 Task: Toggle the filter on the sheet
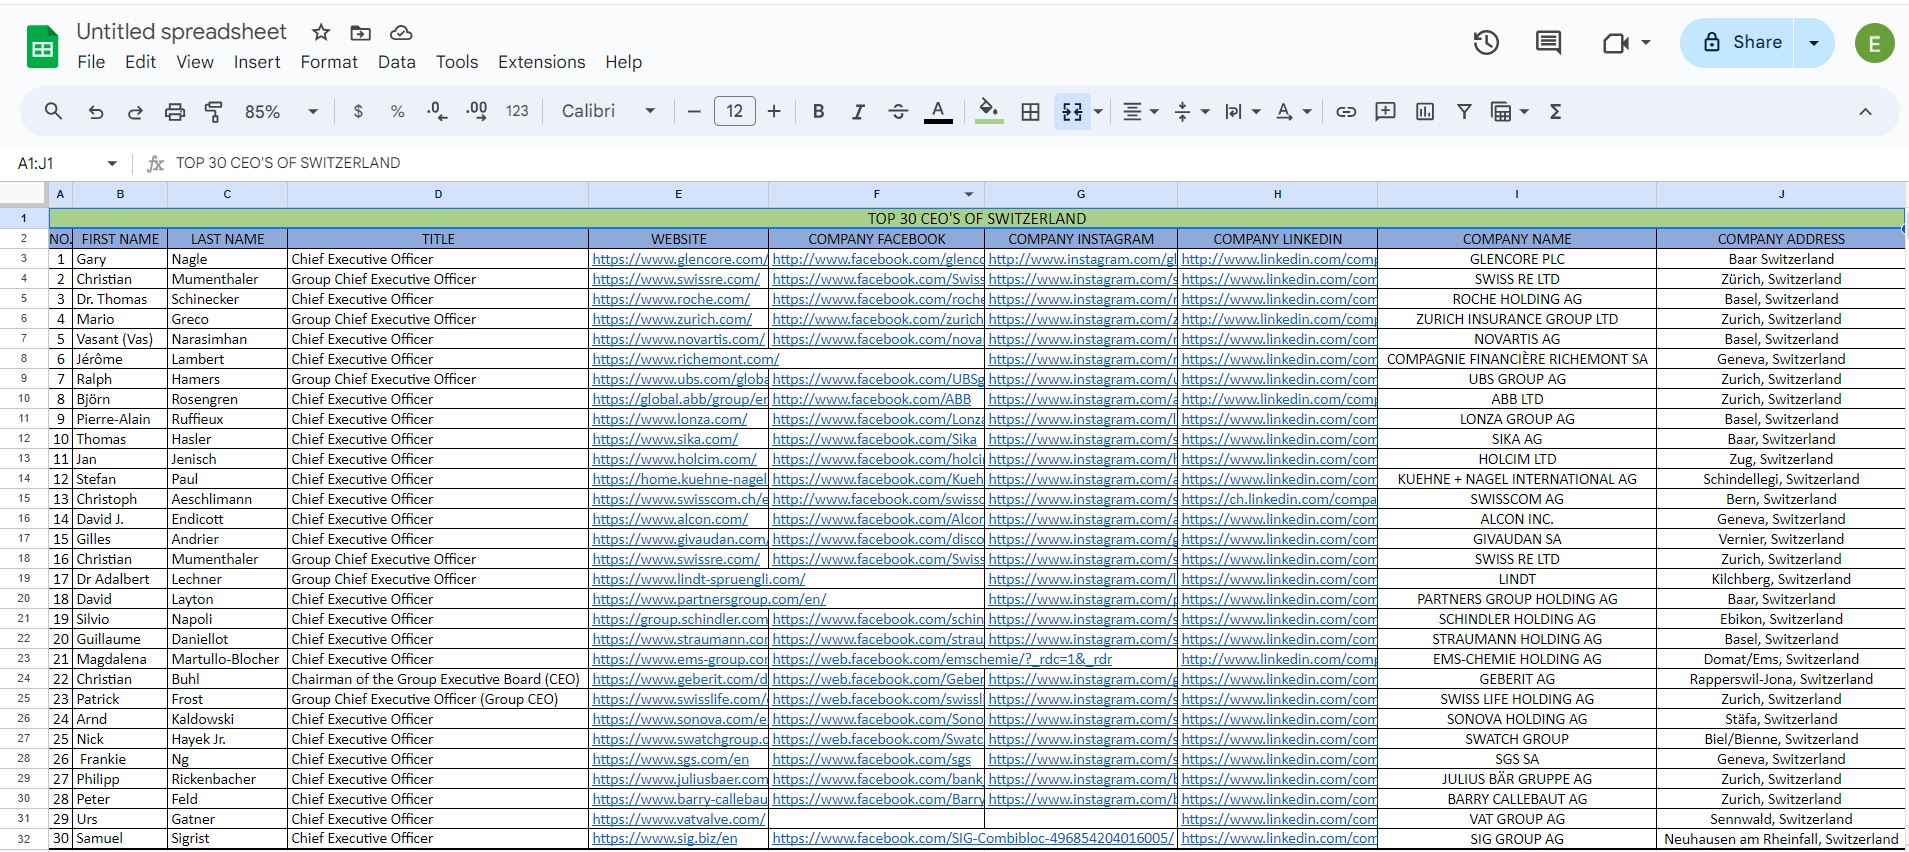point(1464,112)
